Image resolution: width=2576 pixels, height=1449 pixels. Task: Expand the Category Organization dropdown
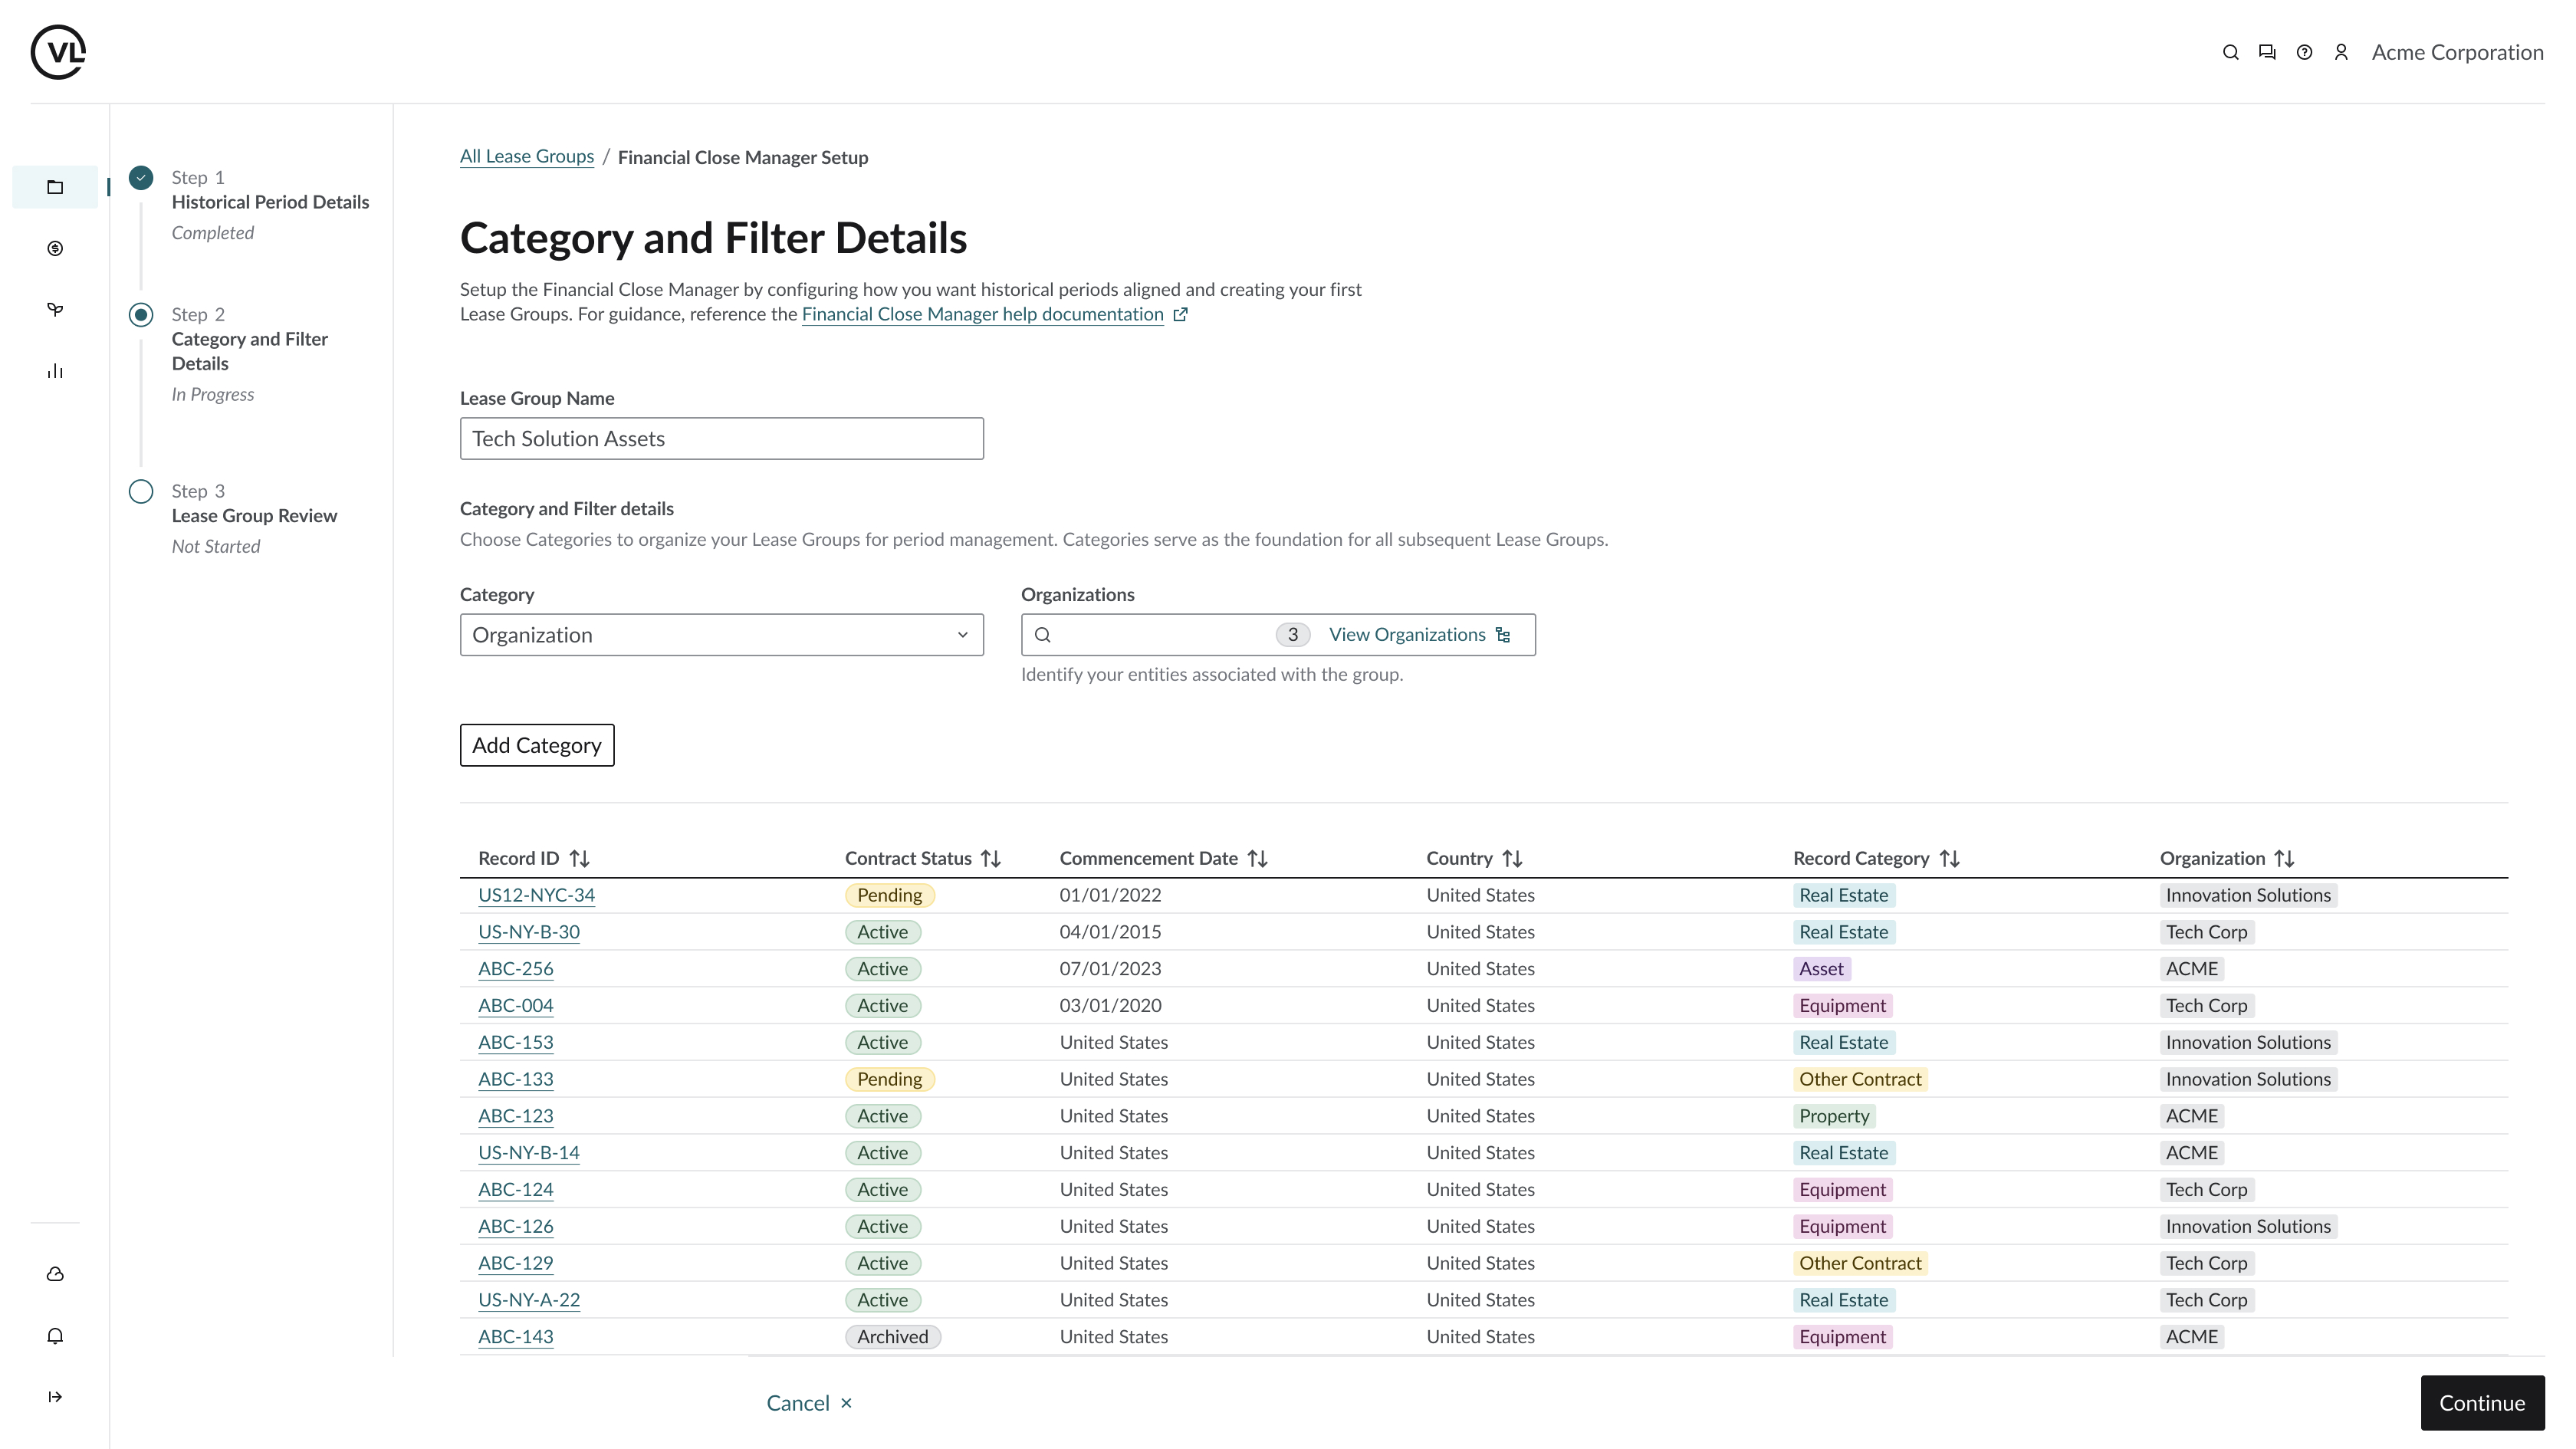pyautogui.click(x=721, y=635)
